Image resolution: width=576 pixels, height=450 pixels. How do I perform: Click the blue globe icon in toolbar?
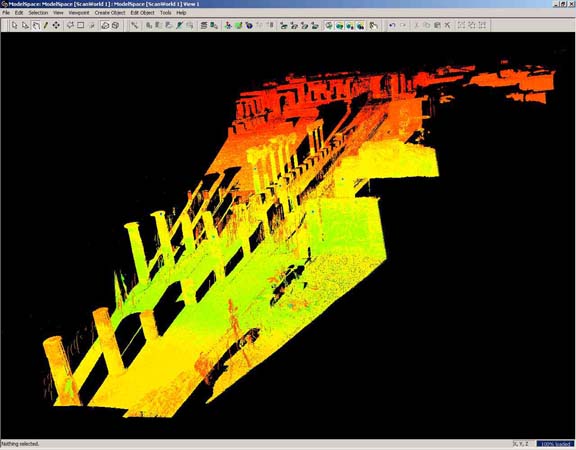pos(249,25)
